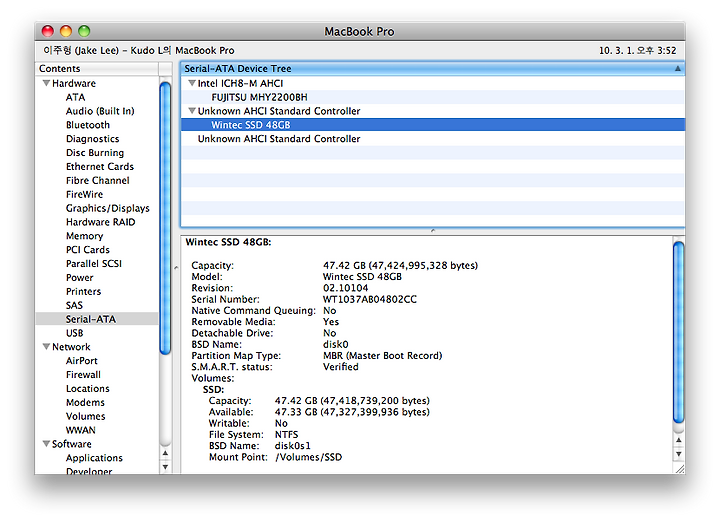Click the sidebar vertical splitter handle
This screenshot has height=522, width=720.
[176, 267]
